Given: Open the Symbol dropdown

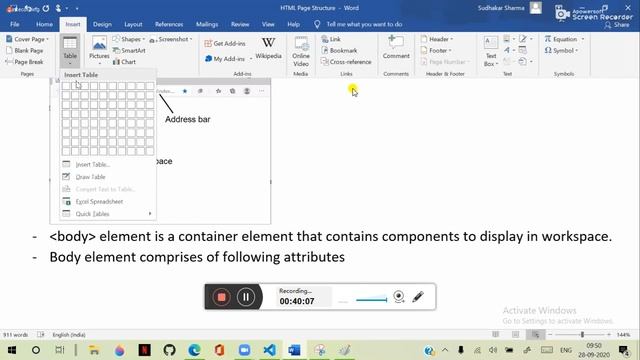Looking at the screenshot, I should (x=561, y=51).
